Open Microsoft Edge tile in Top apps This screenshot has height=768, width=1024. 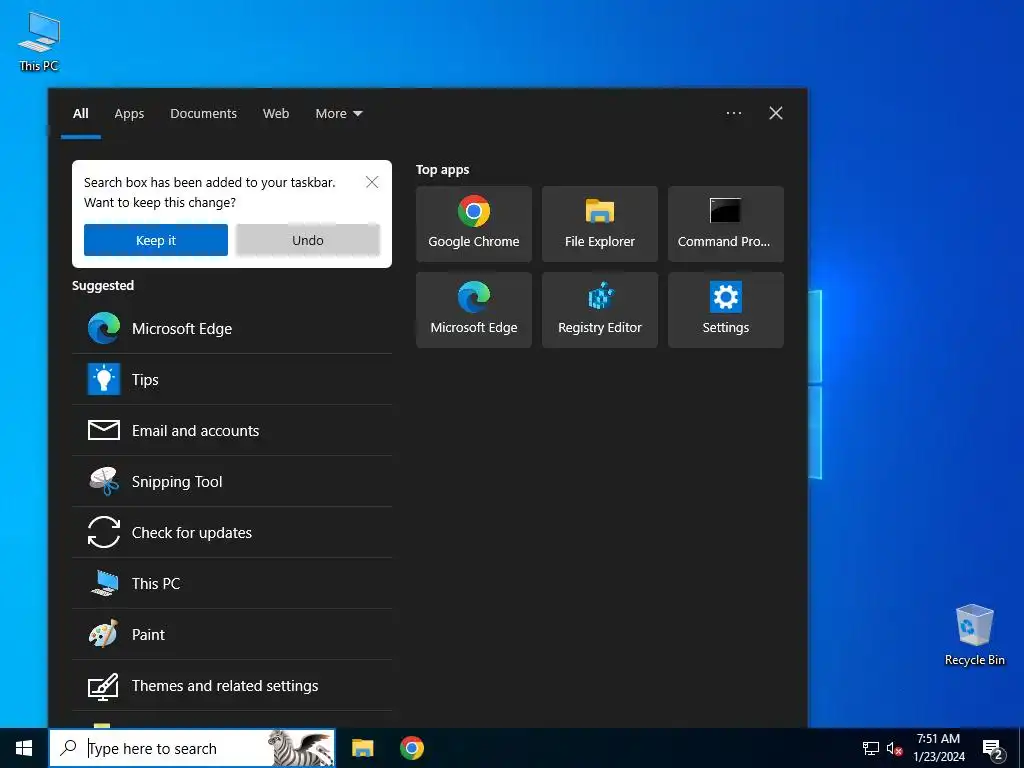point(473,310)
